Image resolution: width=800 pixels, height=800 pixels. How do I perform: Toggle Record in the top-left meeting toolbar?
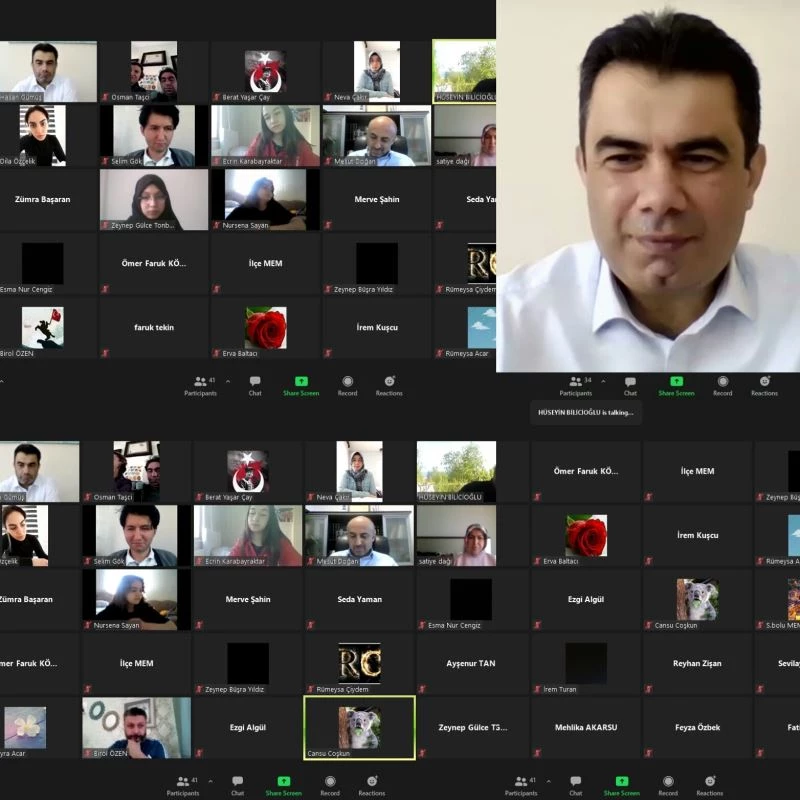(x=347, y=385)
